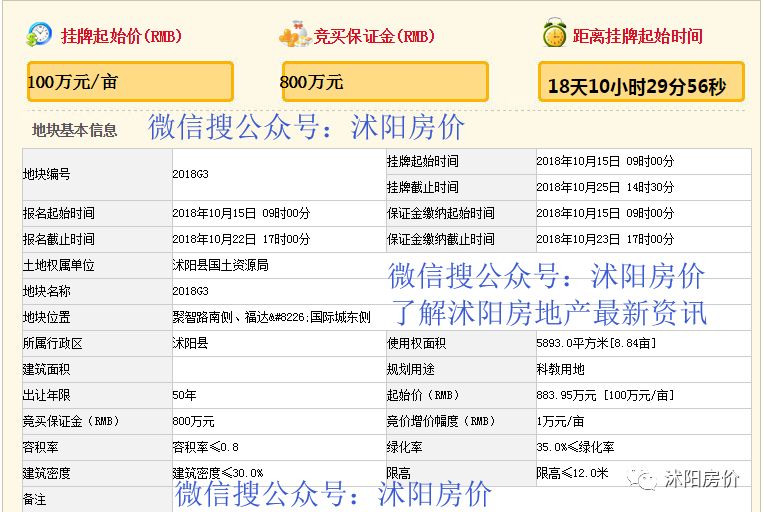
Task: Click the clock icon beside 挂牌起始价
Action: [39, 35]
